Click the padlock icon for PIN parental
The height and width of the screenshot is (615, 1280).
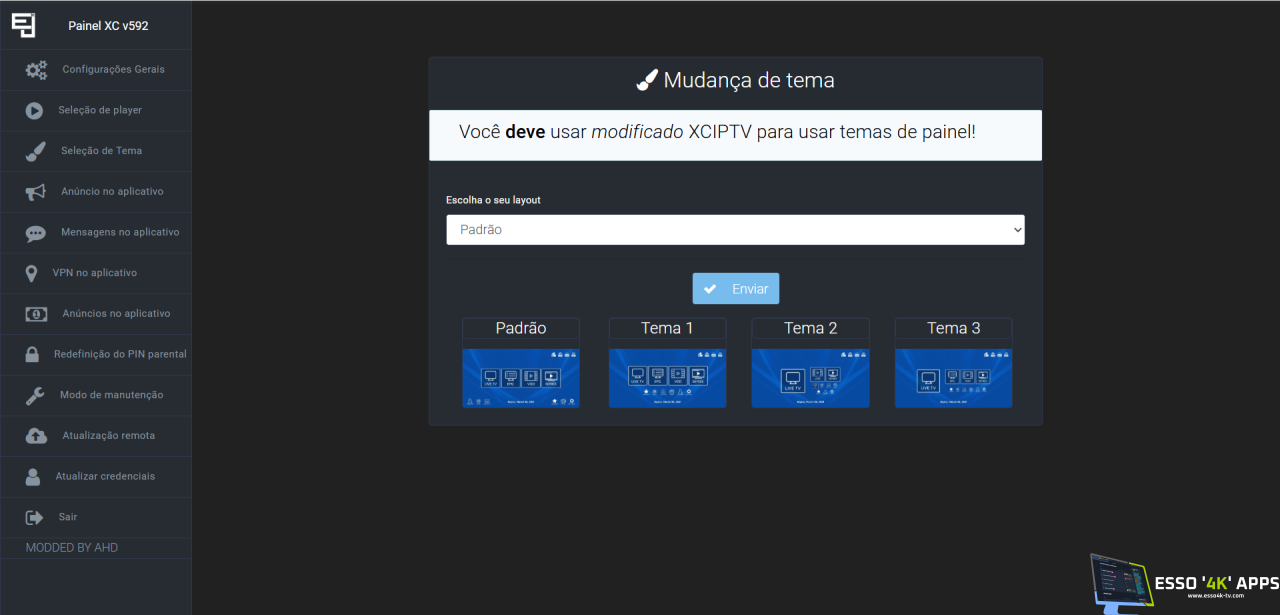tap(33, 355)
